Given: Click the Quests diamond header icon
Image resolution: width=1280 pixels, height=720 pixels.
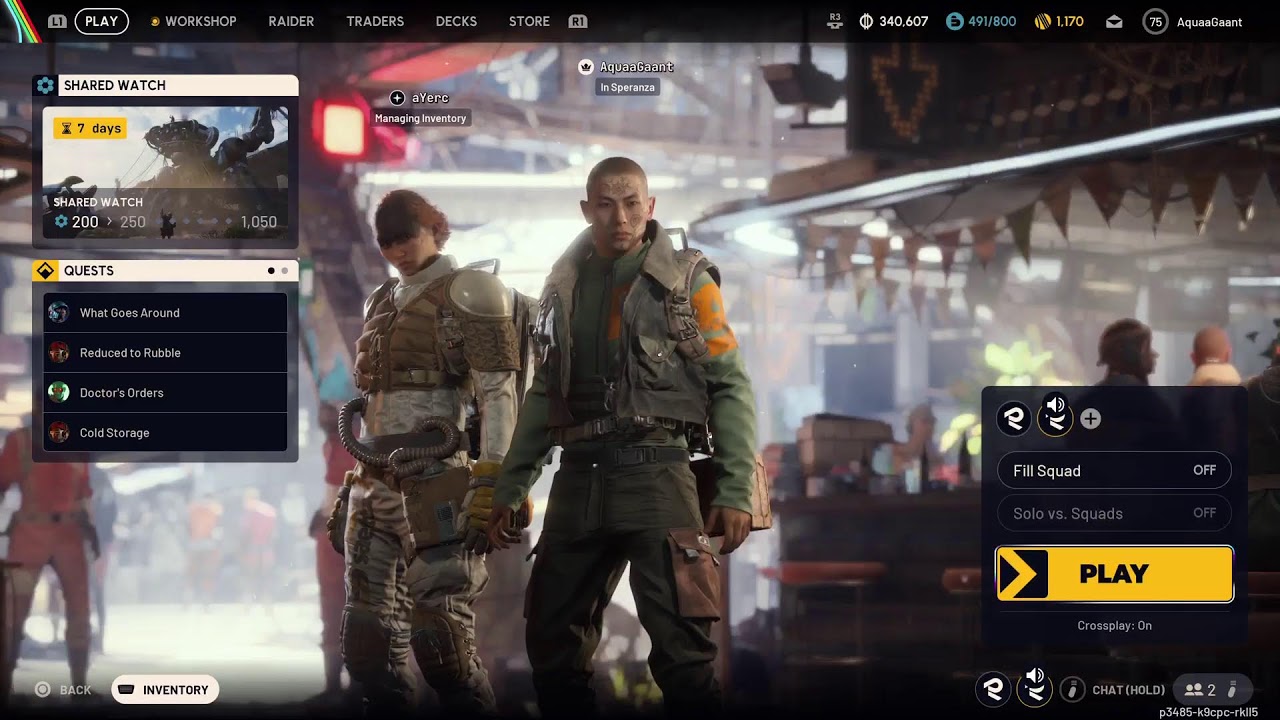Looking at the screenshot, I should tap(45, 271).
